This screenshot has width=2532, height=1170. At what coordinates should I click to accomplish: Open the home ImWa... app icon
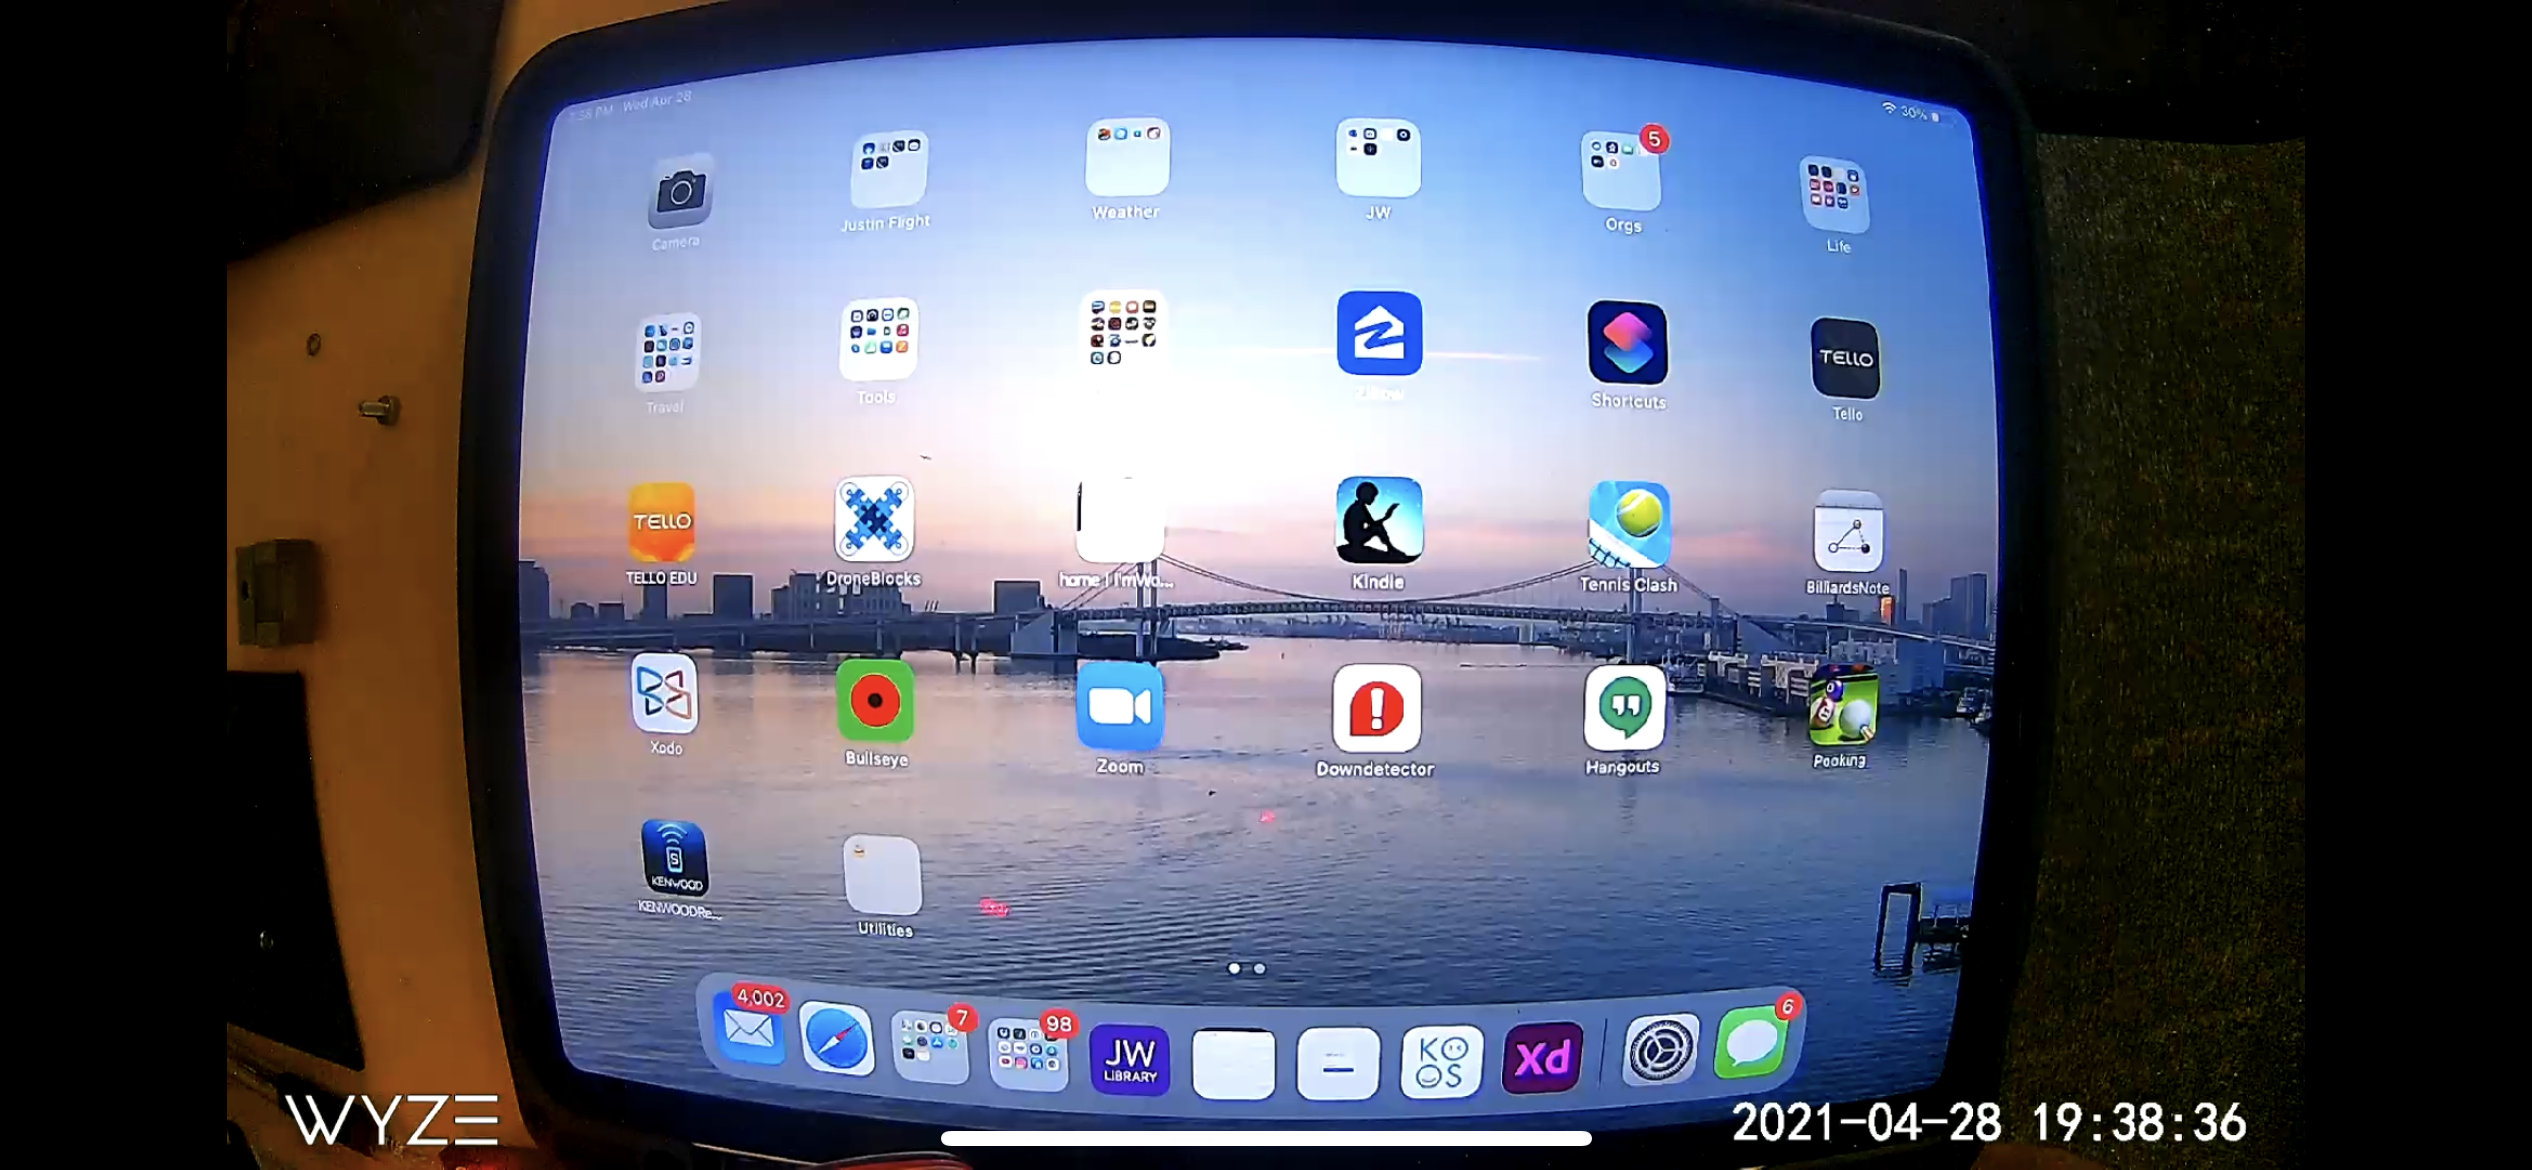point(1121,518)
